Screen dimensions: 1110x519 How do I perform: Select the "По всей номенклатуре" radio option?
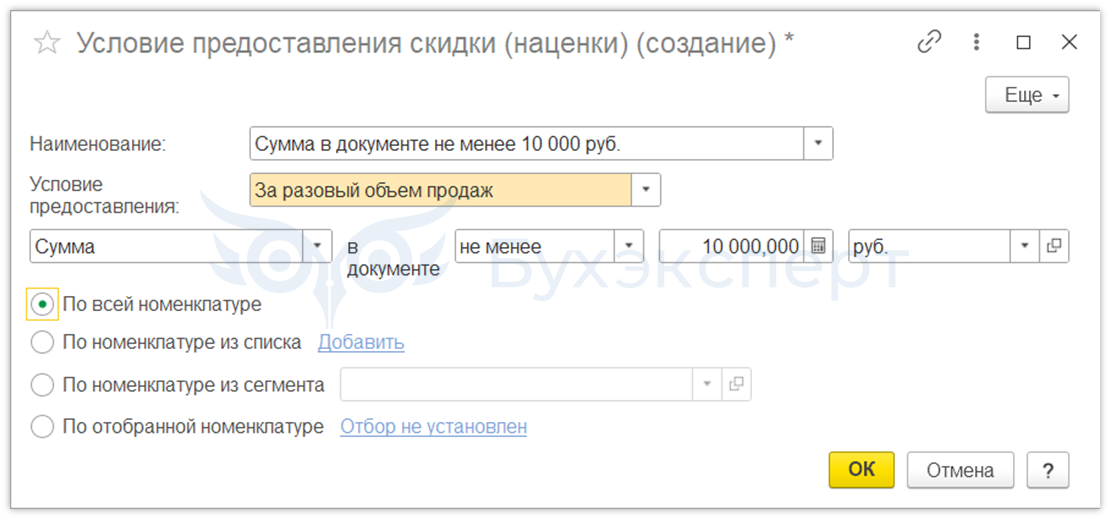click(42, 304)
